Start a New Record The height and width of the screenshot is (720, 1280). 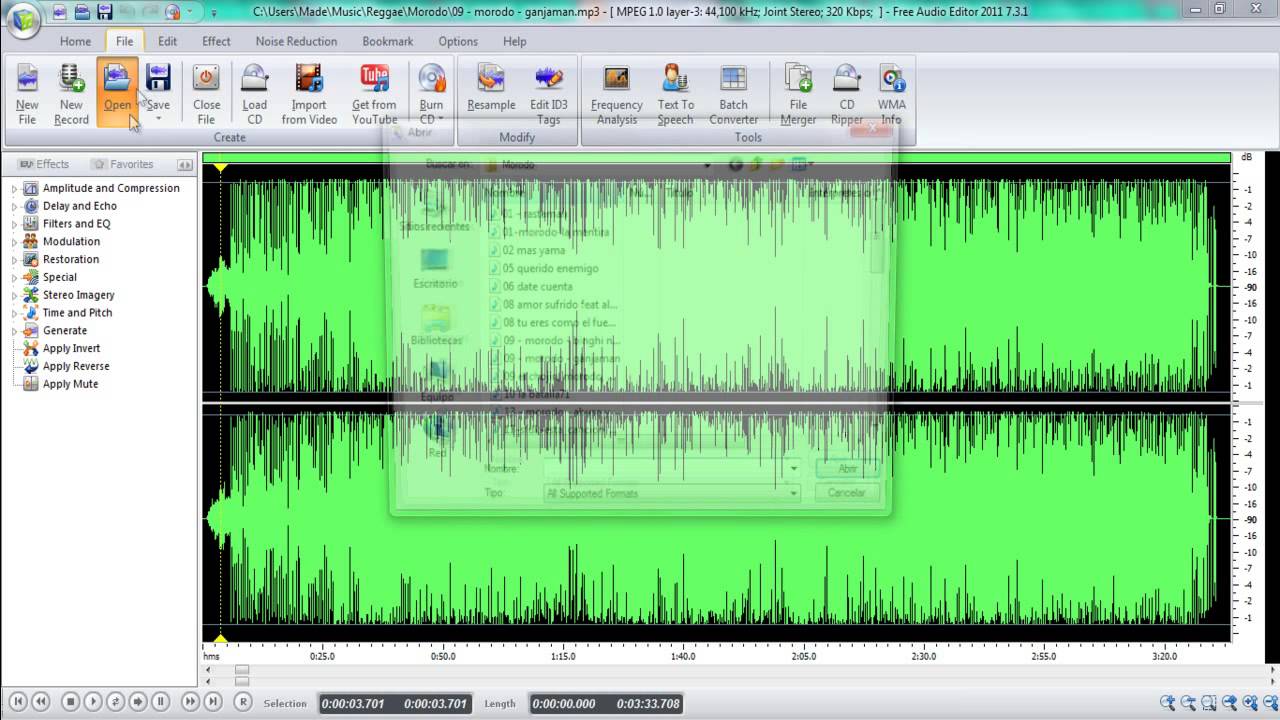71,95
